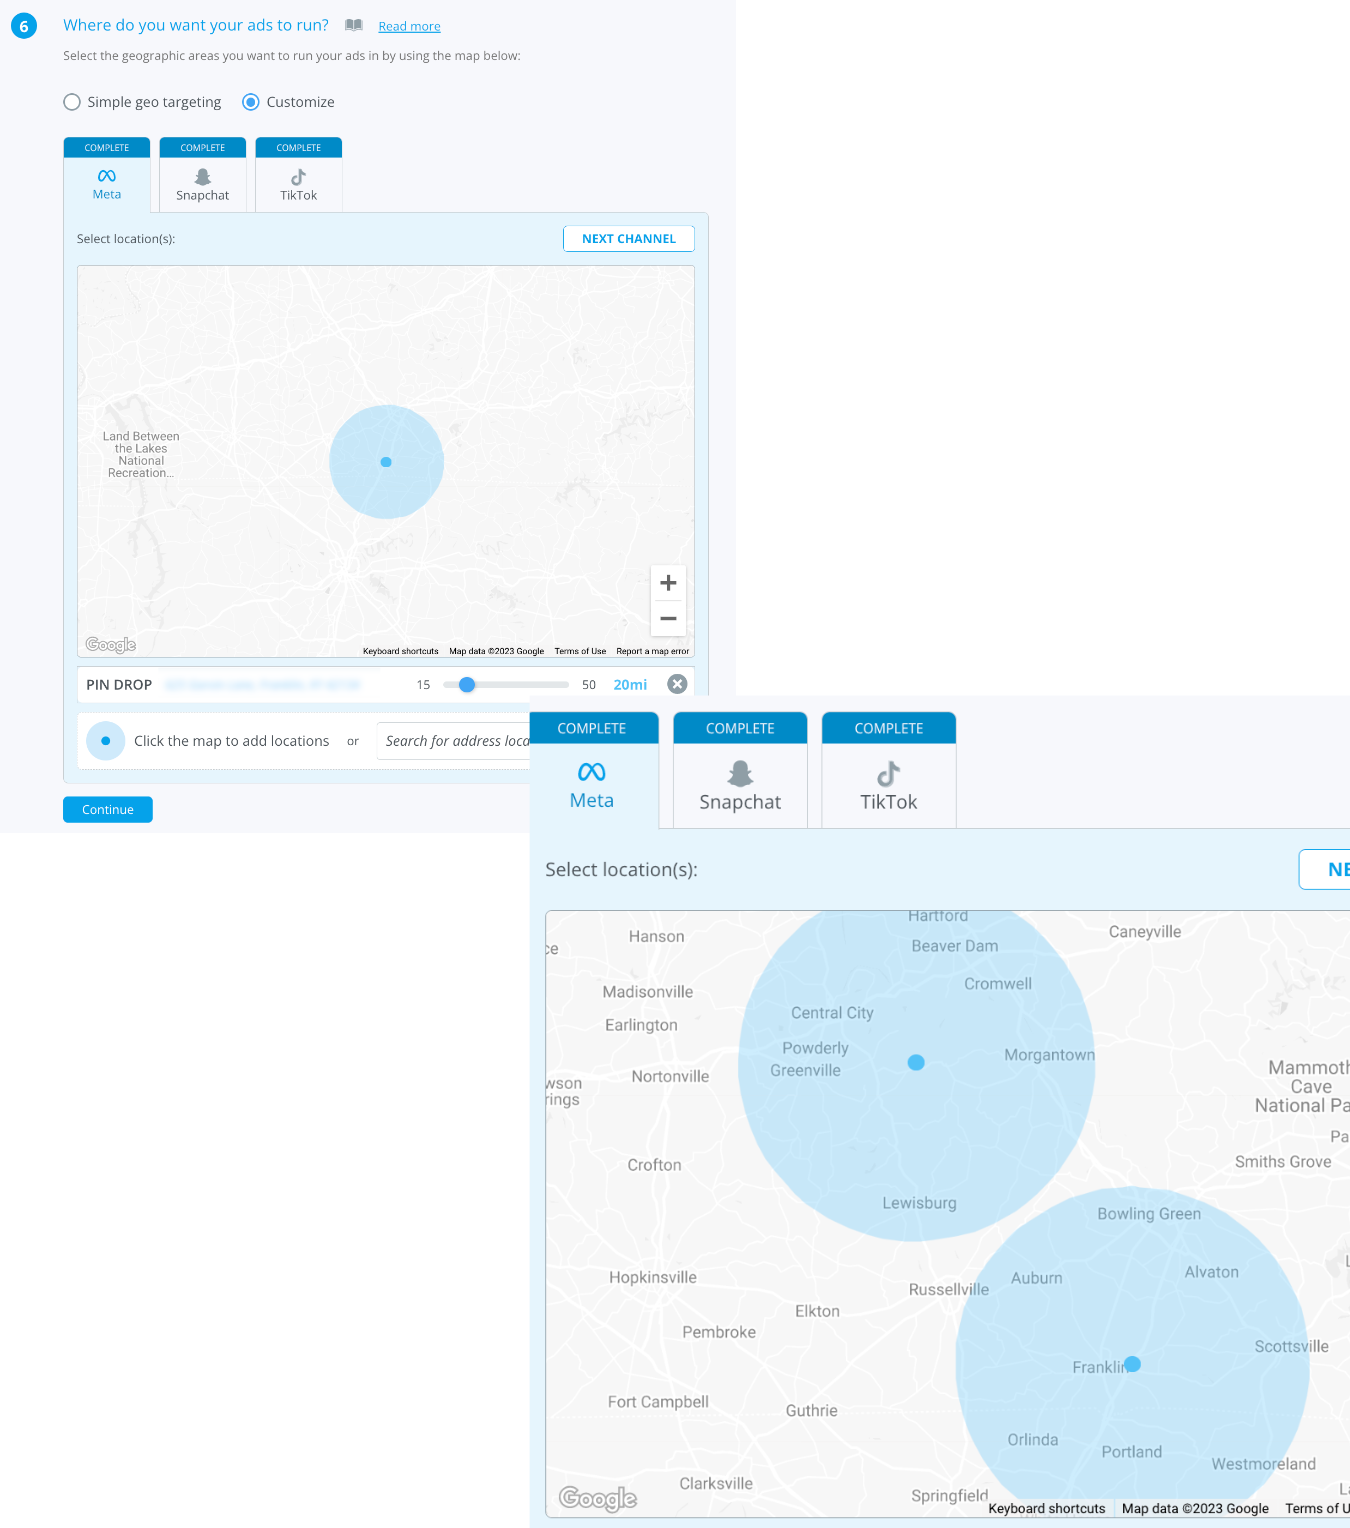The width and height of the screenshot is (1350, 1528).
Task: Switch to the small Snapchat channel tab
Action: [x=203, y=185]
